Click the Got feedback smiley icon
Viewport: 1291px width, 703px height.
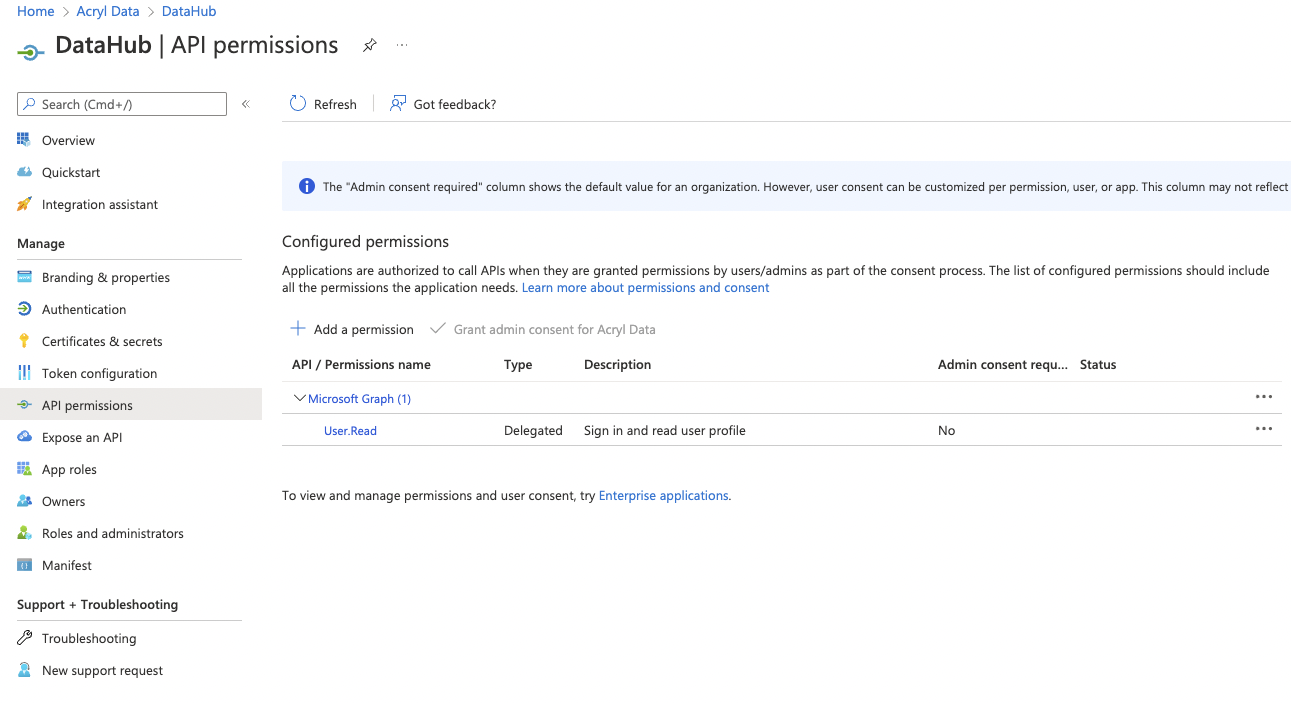(x=397, y=103)
